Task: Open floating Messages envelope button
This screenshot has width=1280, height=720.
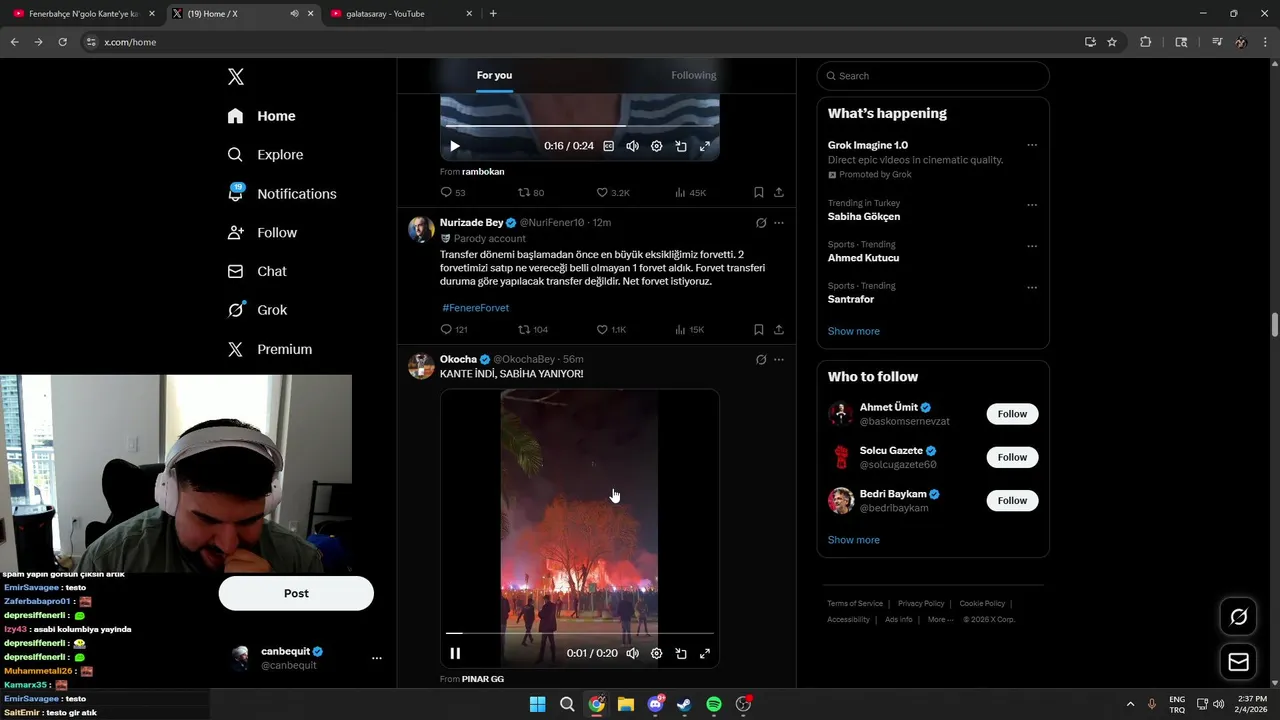Action: (x=1238, y=662)
